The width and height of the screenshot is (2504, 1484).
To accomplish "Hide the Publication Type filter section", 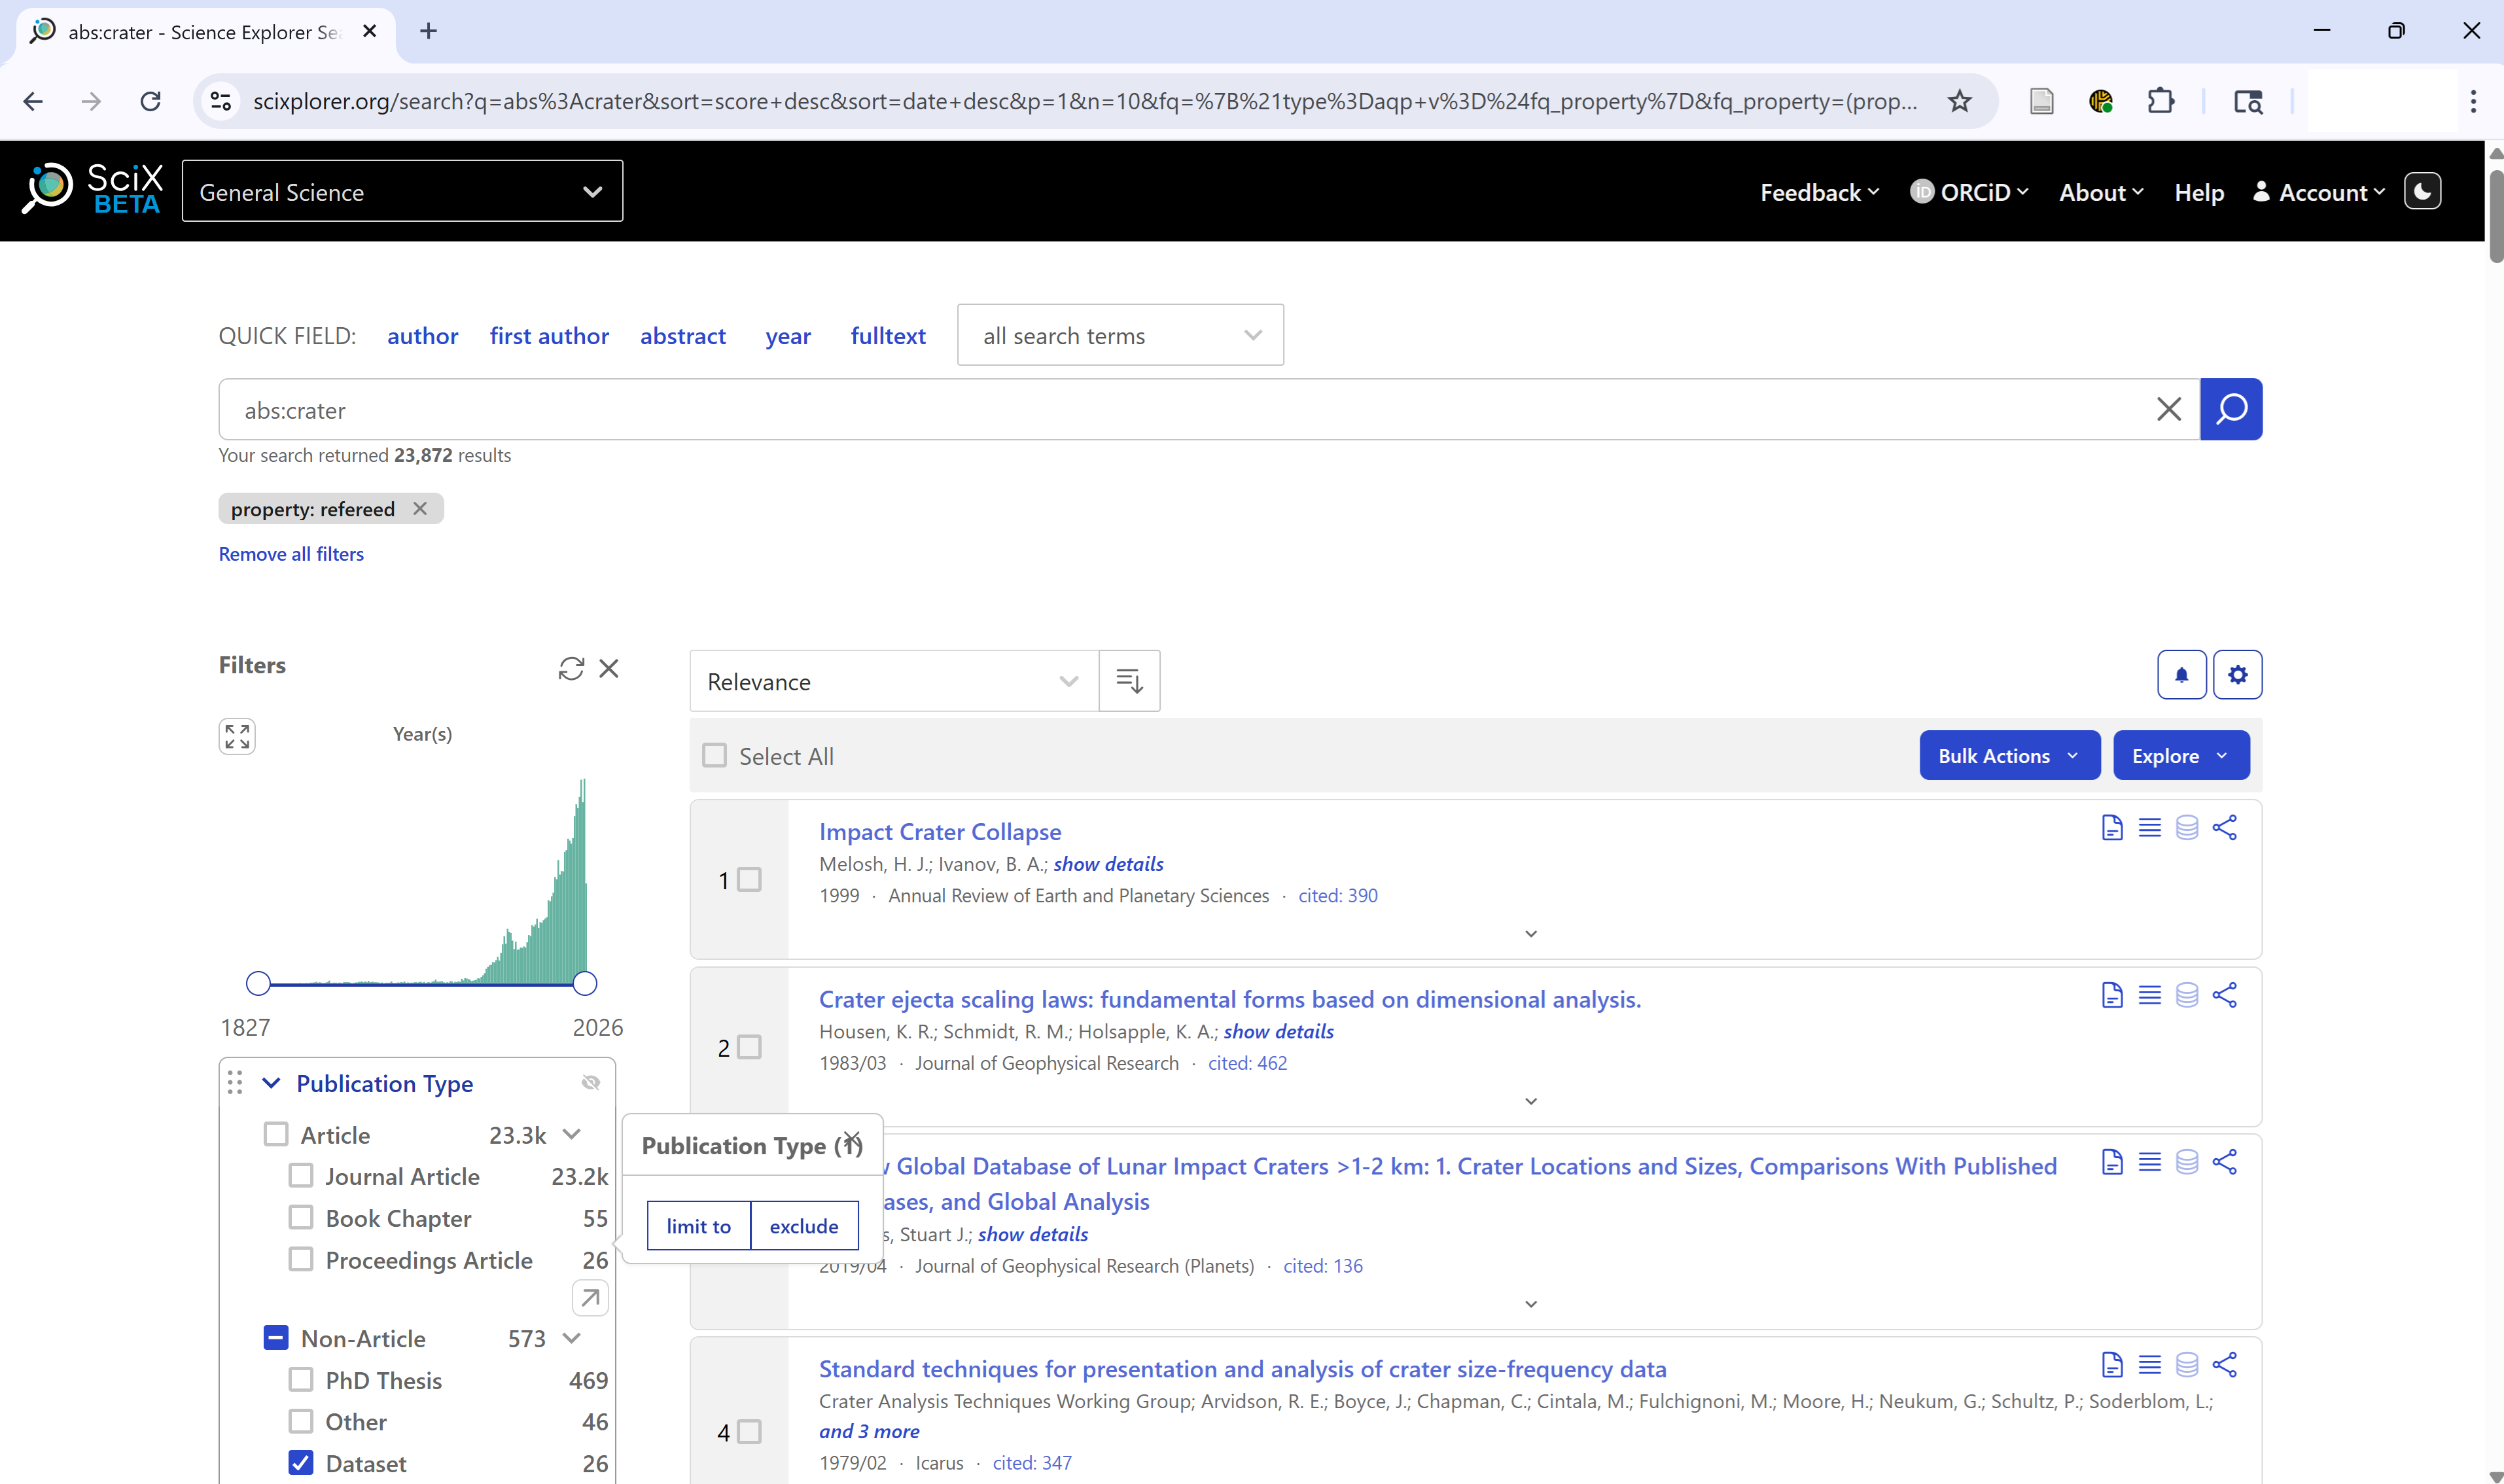I will coord(590,1083).
